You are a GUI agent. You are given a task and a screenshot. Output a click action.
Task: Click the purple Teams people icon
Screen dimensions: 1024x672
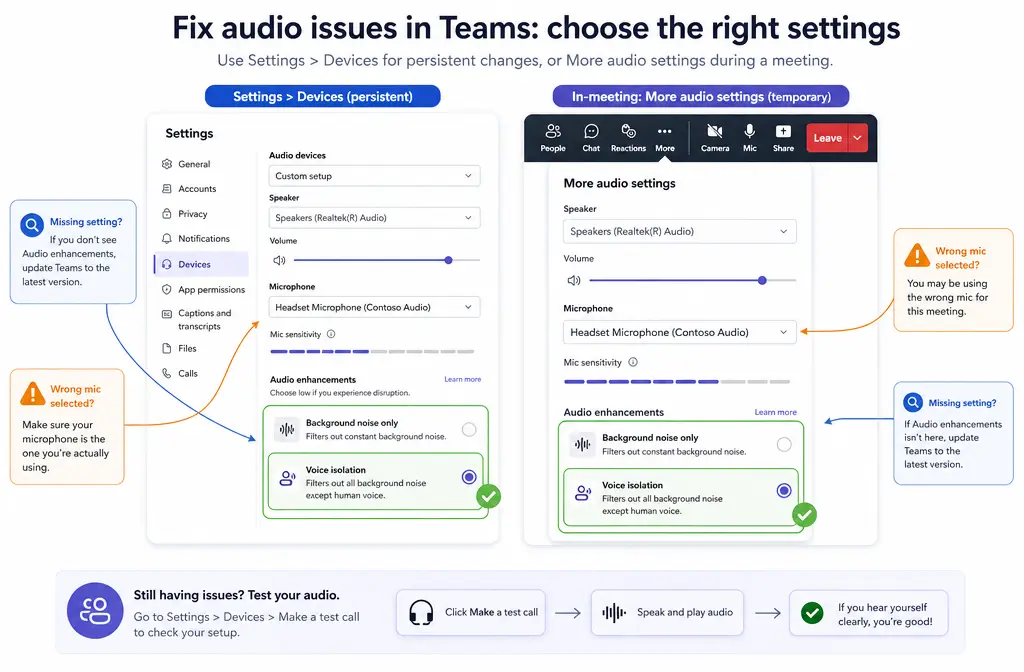click(x=95, y=611)
